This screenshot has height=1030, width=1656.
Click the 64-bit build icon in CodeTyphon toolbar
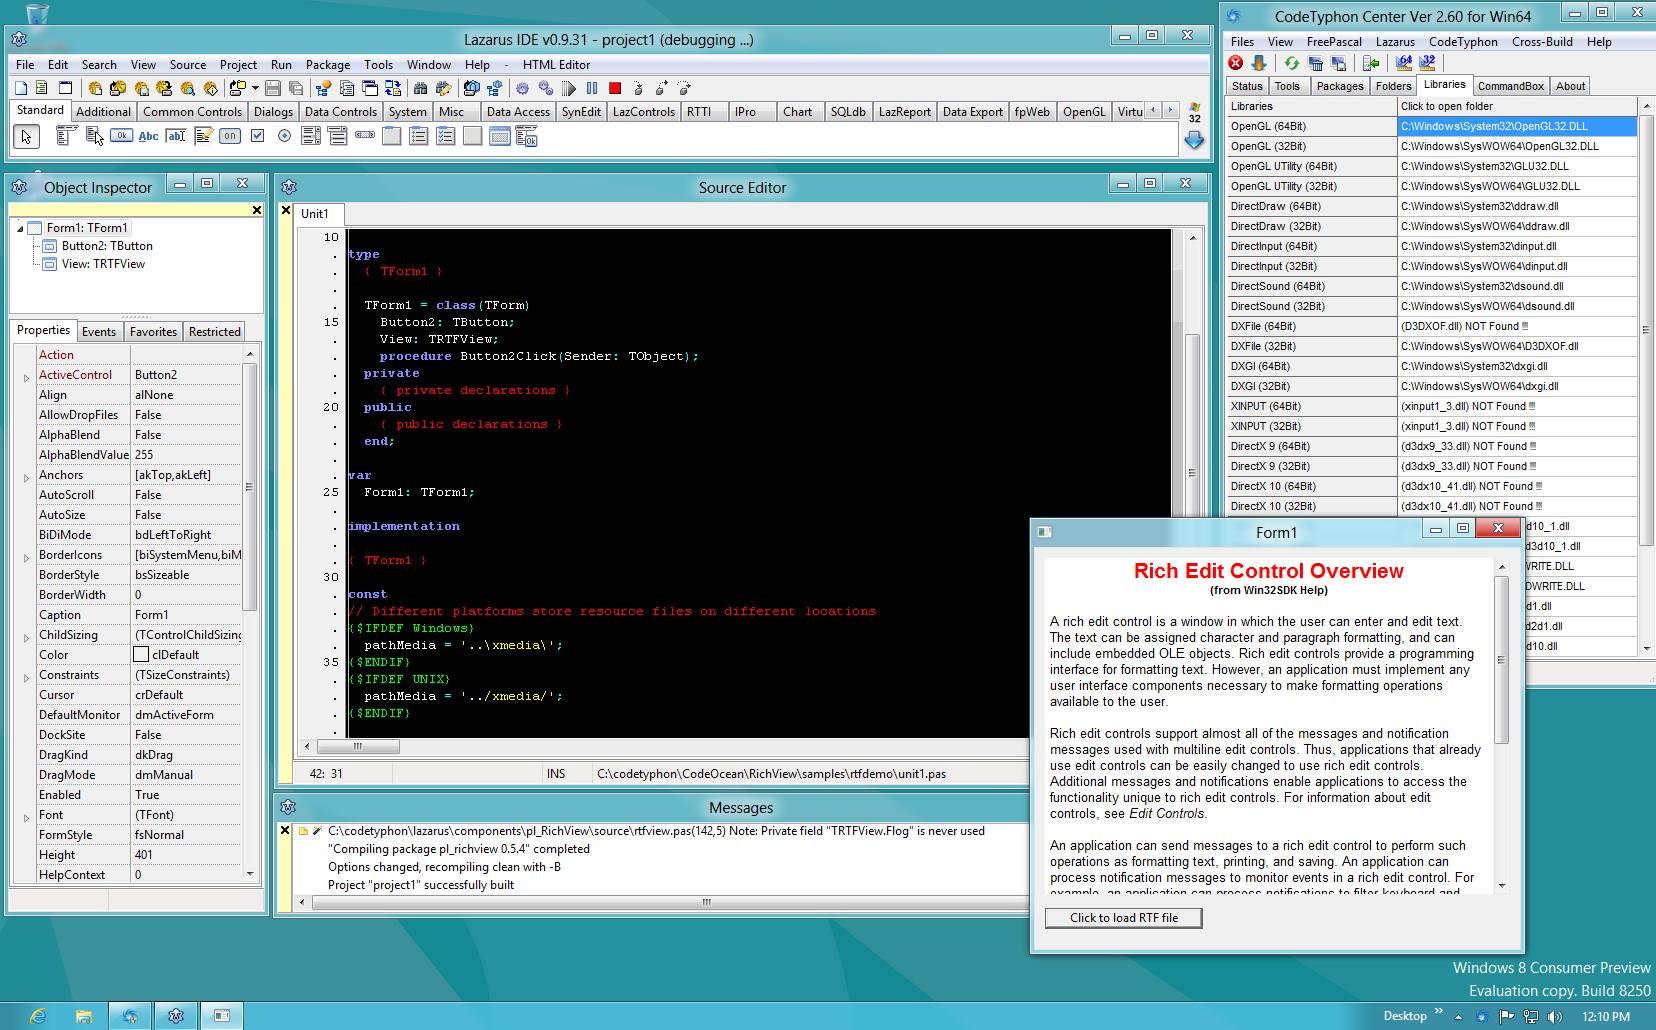1404,63
